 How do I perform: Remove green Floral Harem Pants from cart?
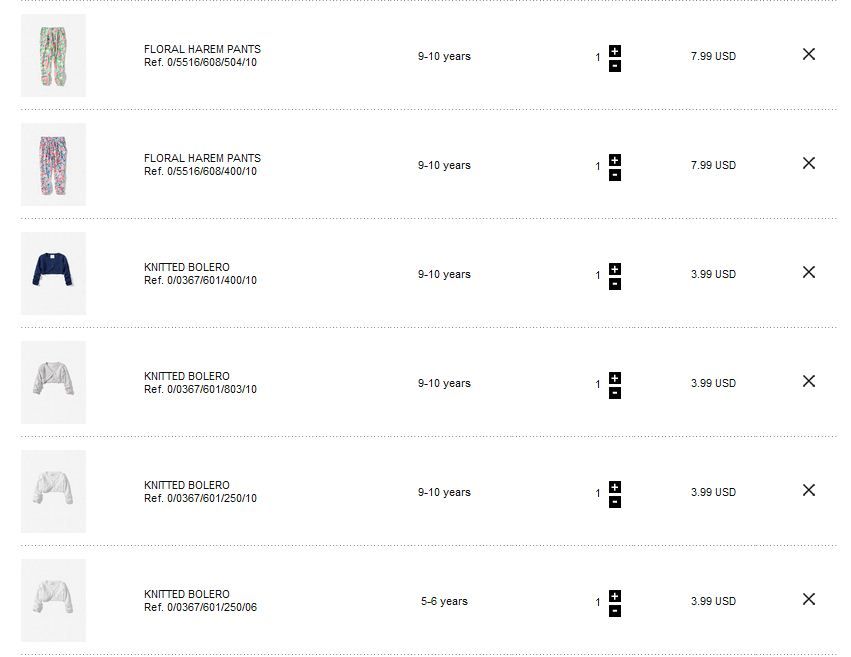[809, 54]
